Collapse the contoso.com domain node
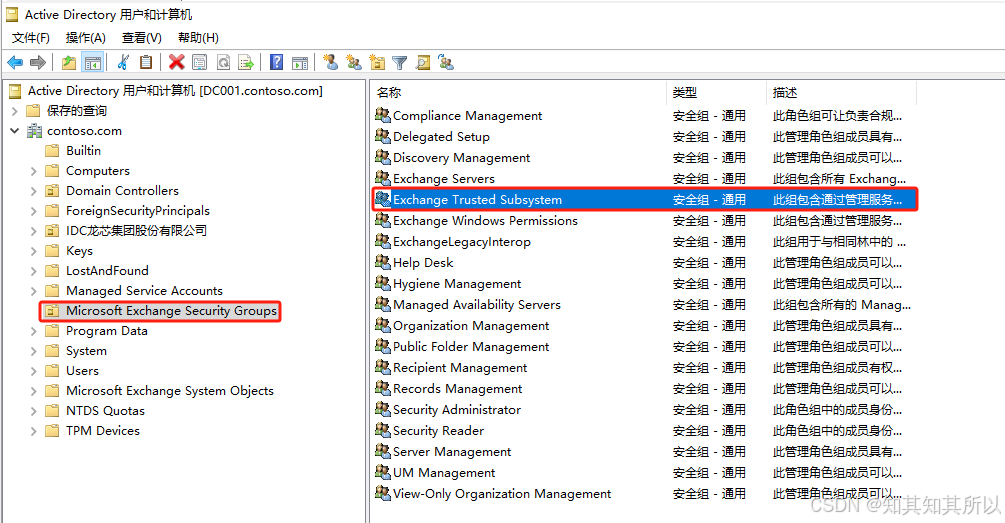This screenshot has height=523, width=1005. [x=15, y=131]
